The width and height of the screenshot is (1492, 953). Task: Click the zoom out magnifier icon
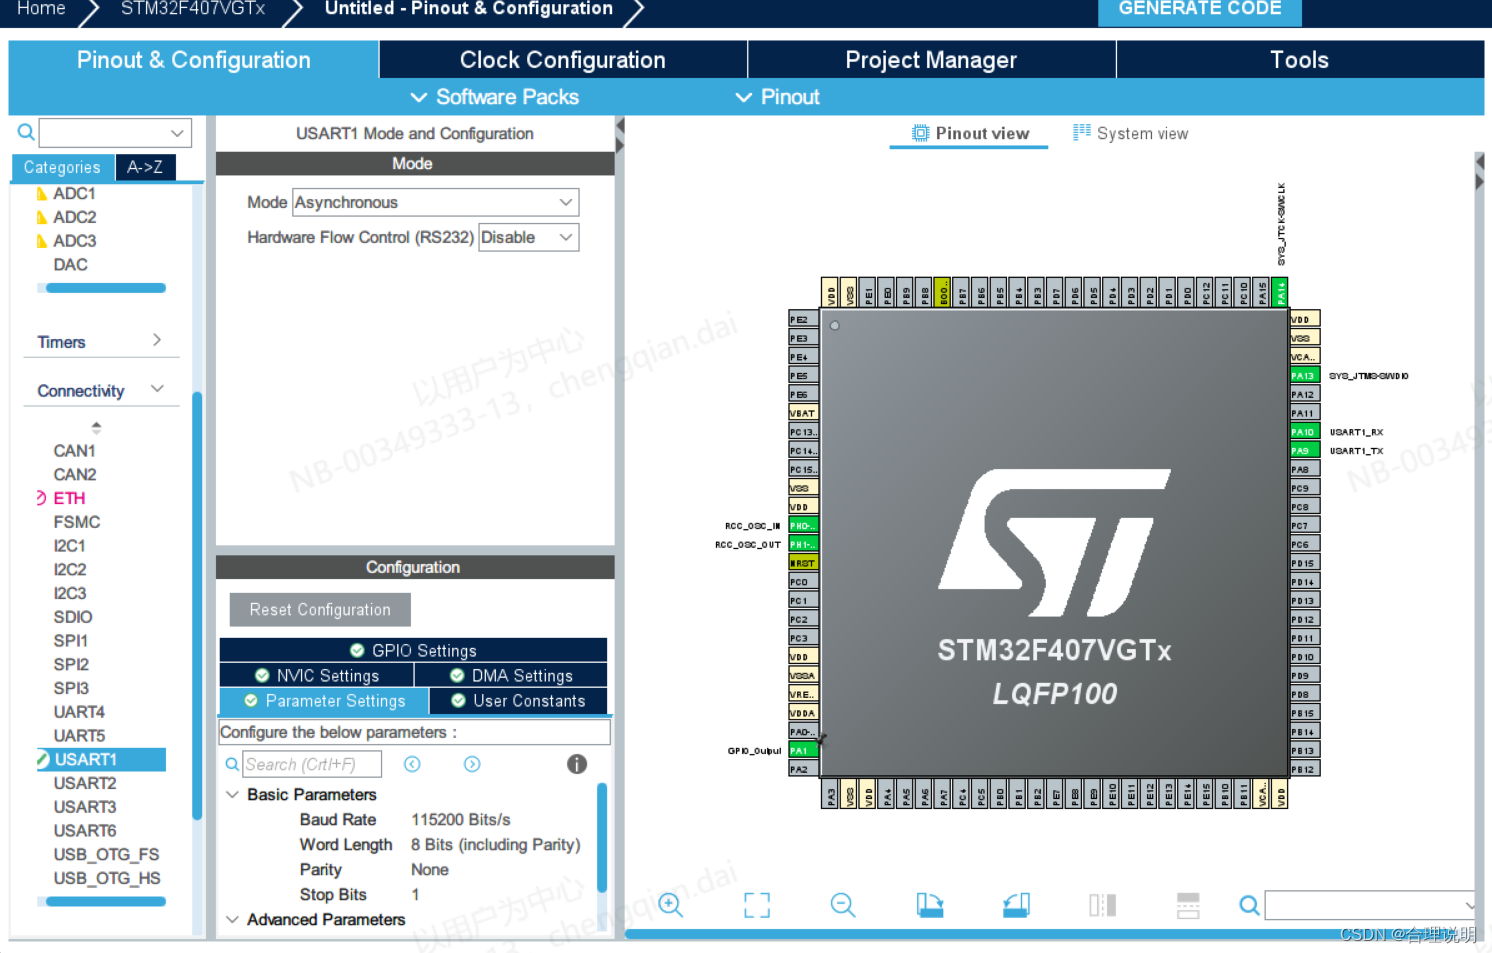843,905
